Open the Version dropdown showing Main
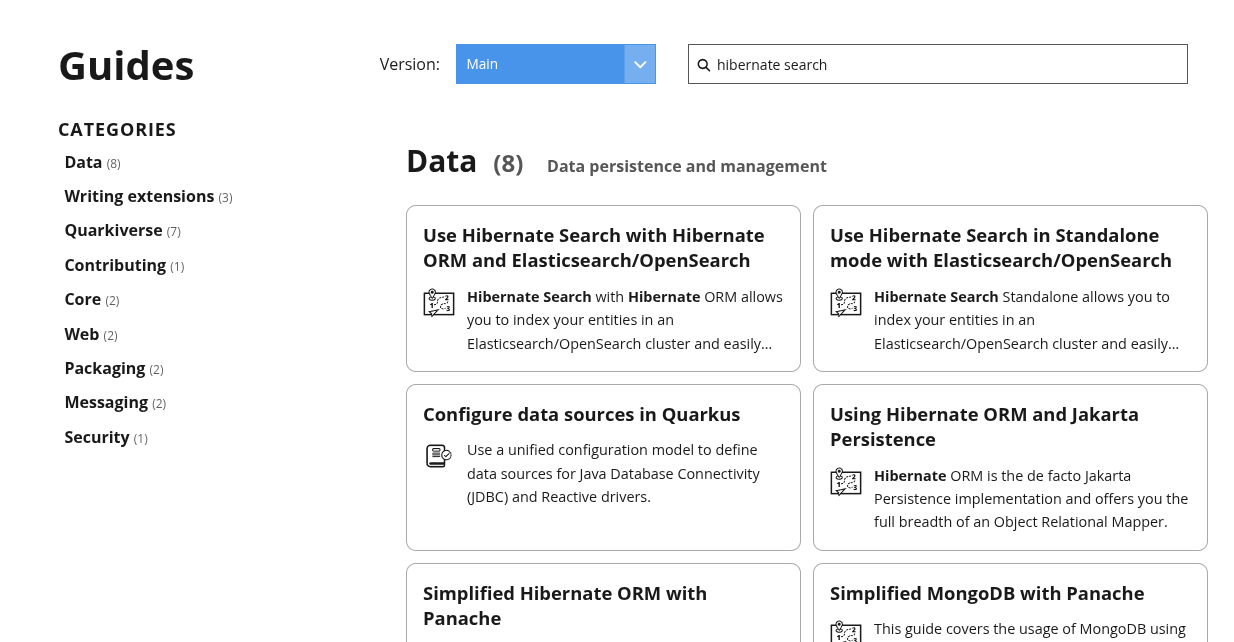Image resolution: width=1234 pixels, height=642 pixels. (555, 64)
